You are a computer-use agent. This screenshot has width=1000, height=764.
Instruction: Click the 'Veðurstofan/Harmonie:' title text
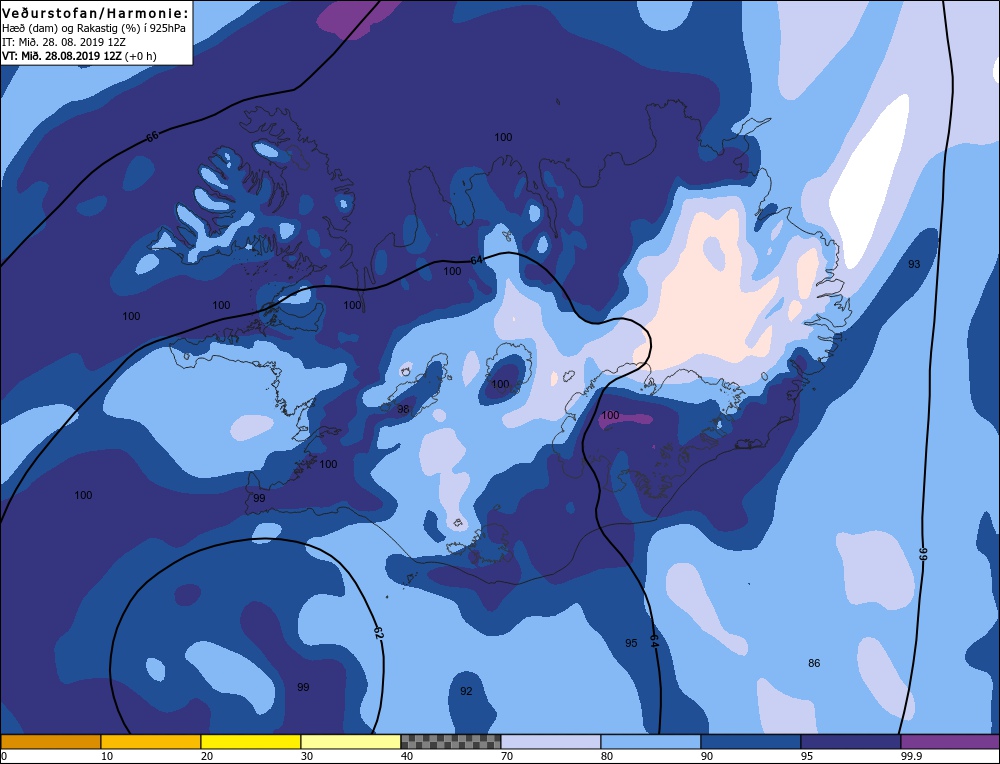click(96, 13)
